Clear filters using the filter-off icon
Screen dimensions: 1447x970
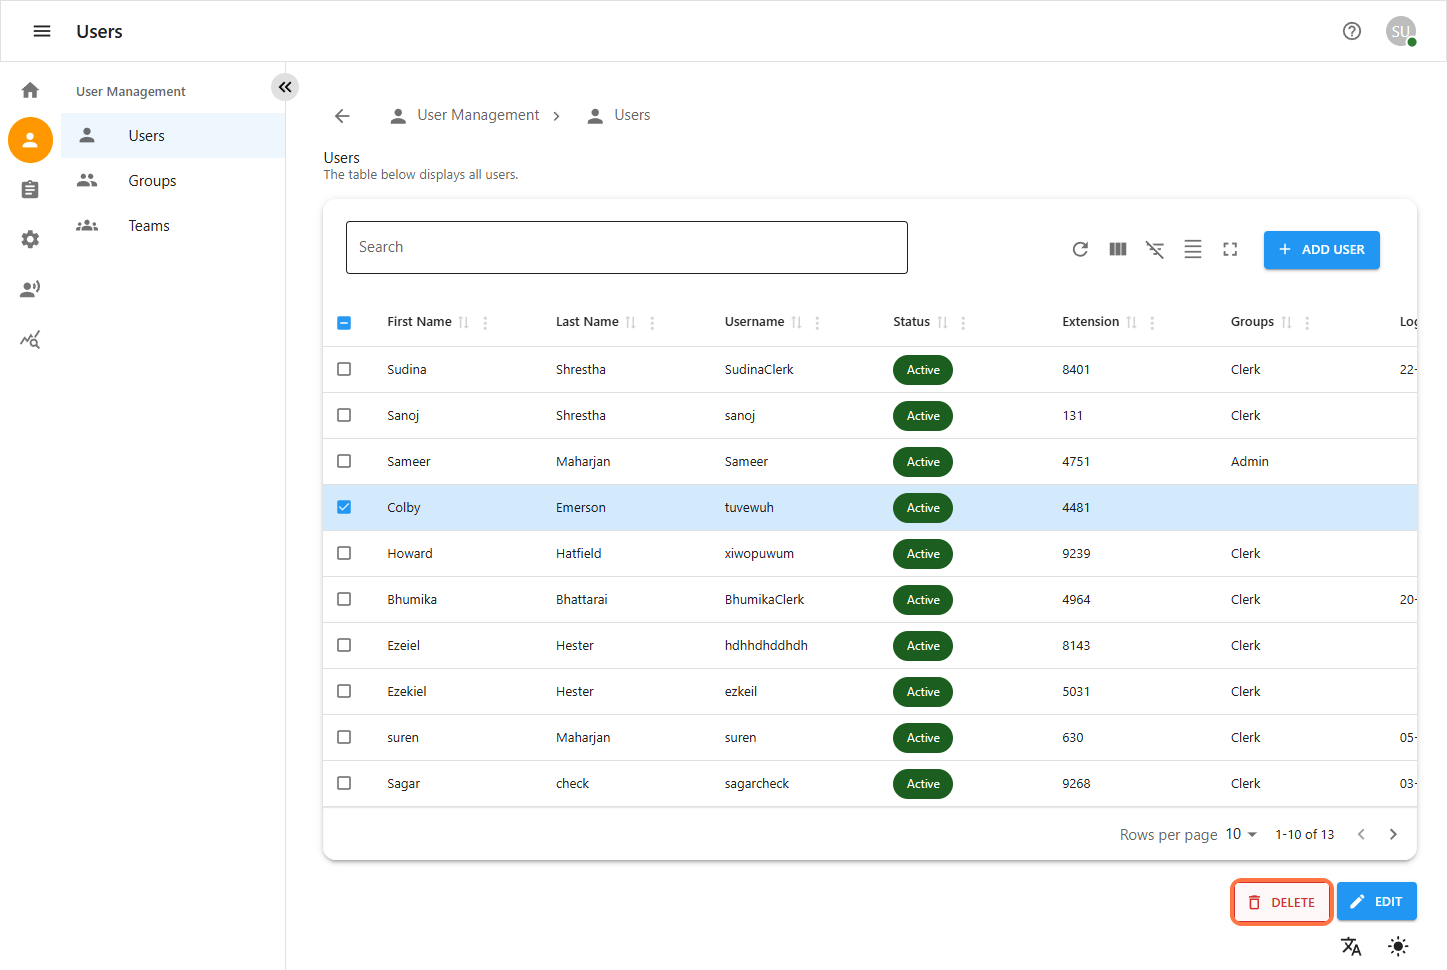click(1155, 249)
